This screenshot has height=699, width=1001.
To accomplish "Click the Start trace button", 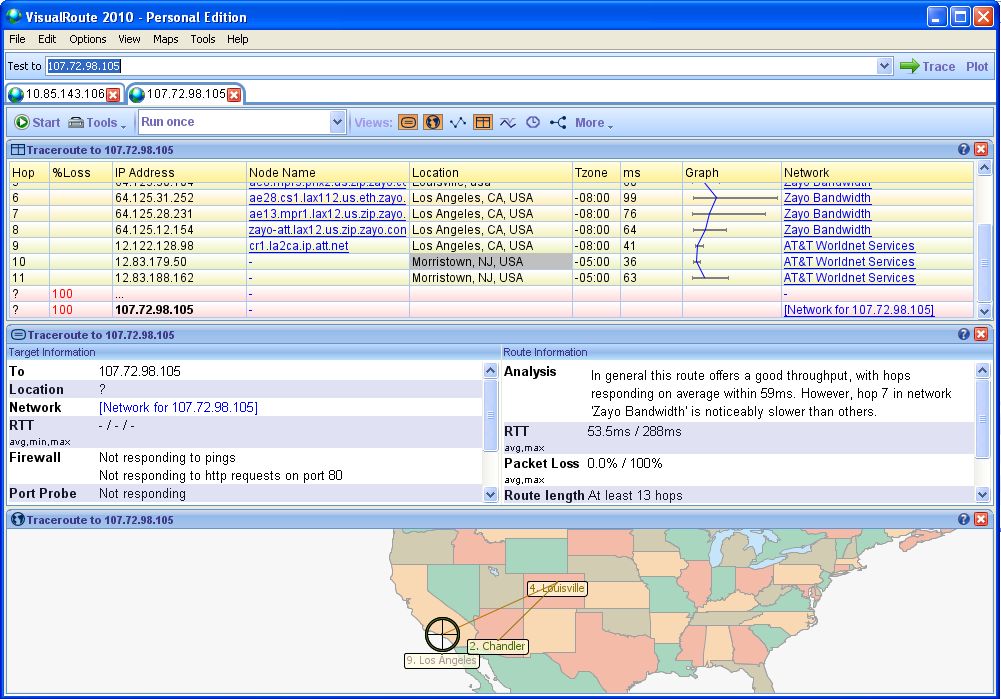I will coord(37,122).
